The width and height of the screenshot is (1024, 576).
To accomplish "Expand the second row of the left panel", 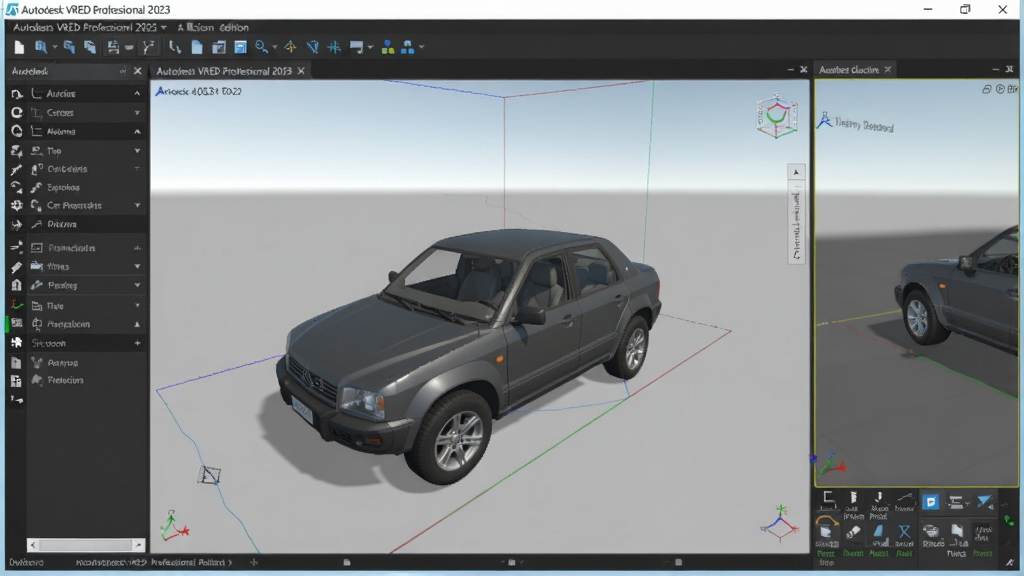I will click(137, 113).
